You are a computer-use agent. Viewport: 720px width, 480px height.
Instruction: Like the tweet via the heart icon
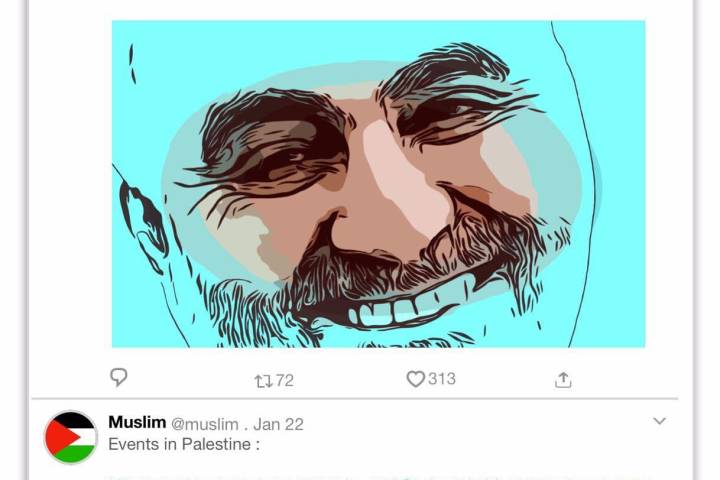(x=415, y=379)
